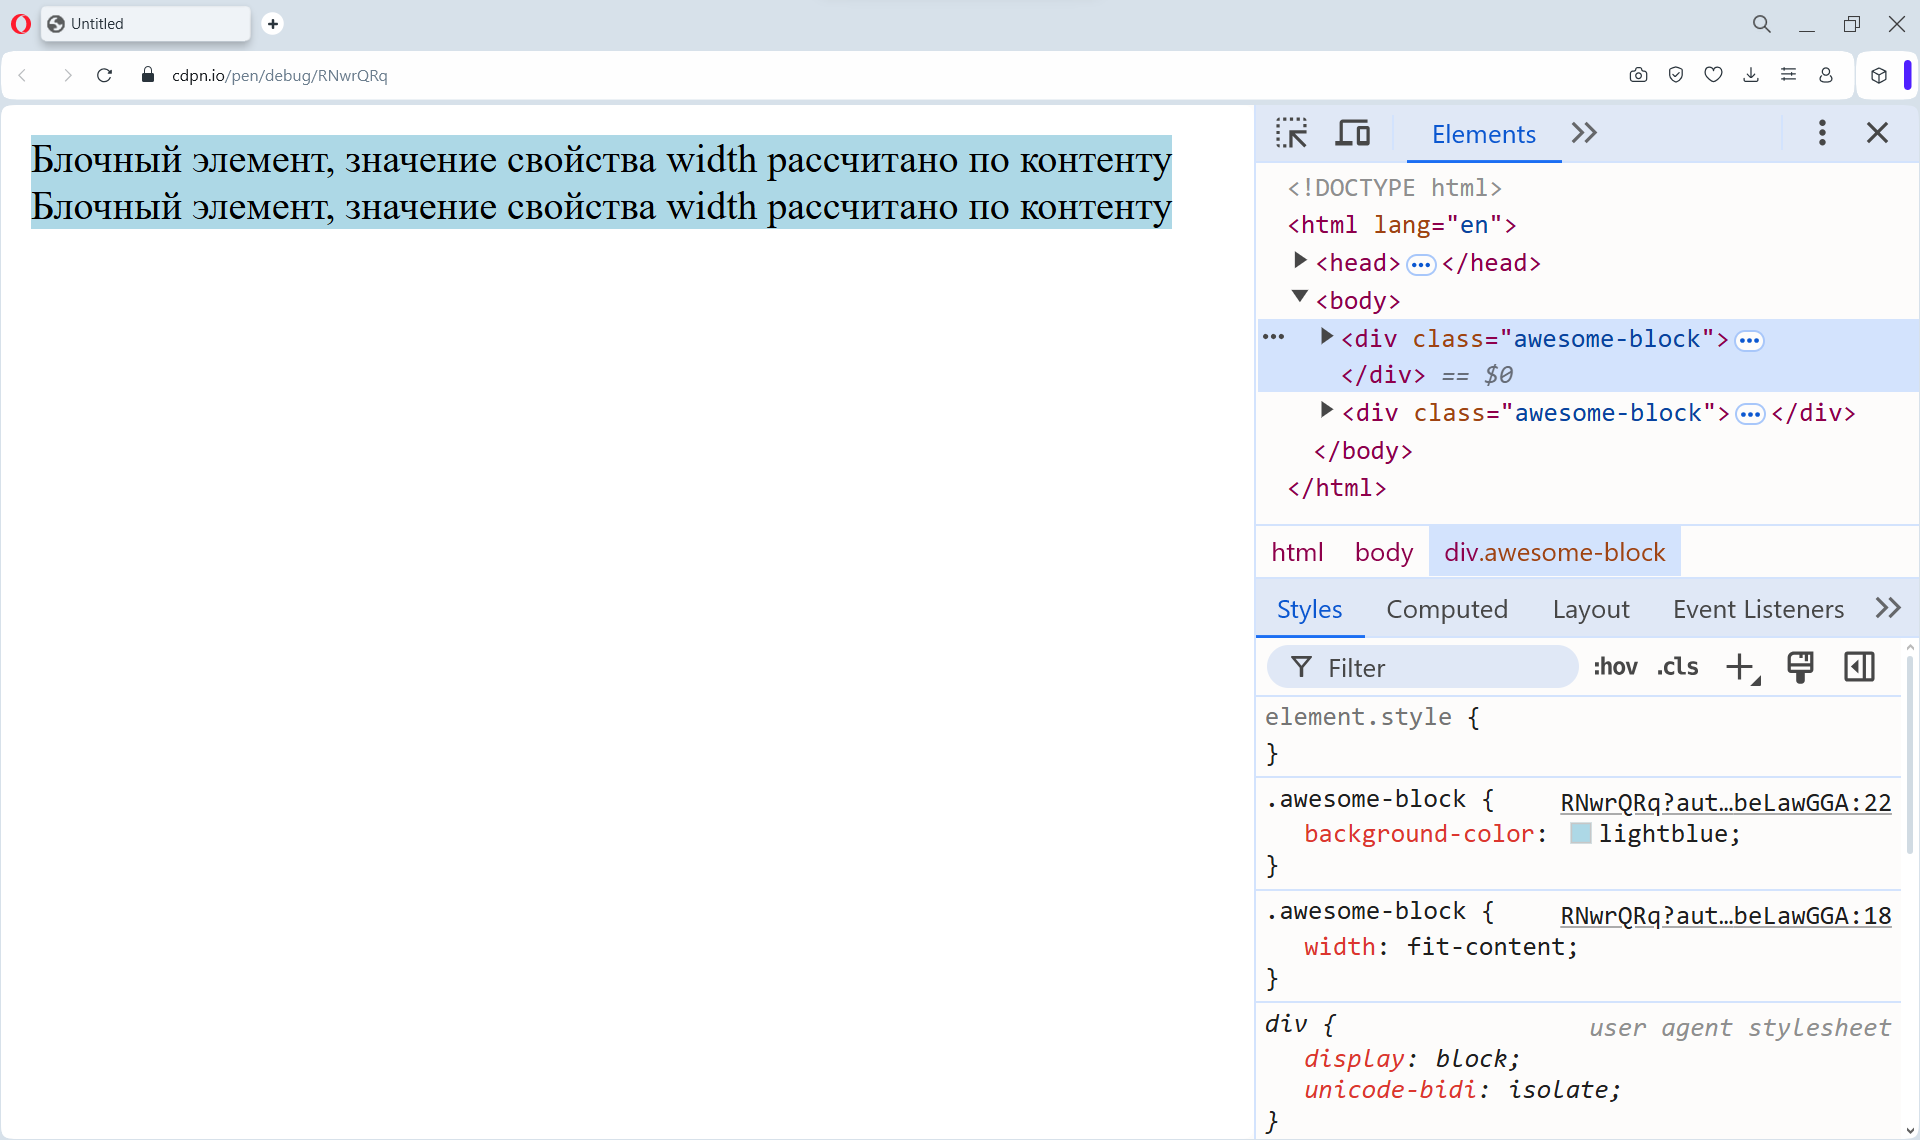Reload the page

(x=104, y=75)
